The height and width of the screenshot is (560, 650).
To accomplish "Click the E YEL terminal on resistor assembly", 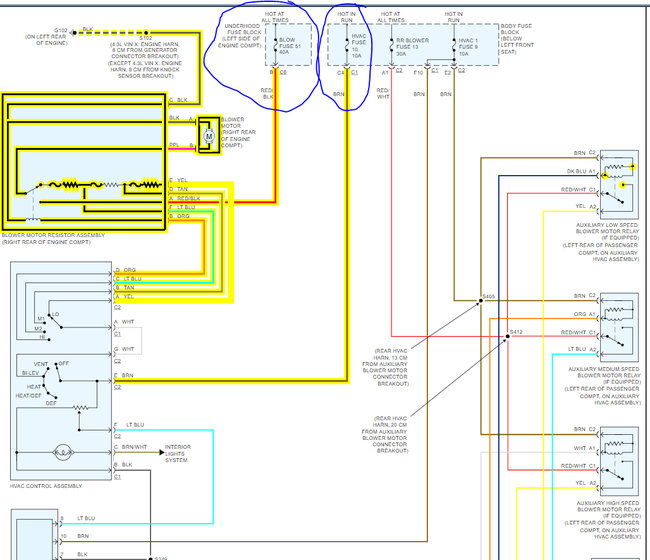I will (x=178, y=180).
